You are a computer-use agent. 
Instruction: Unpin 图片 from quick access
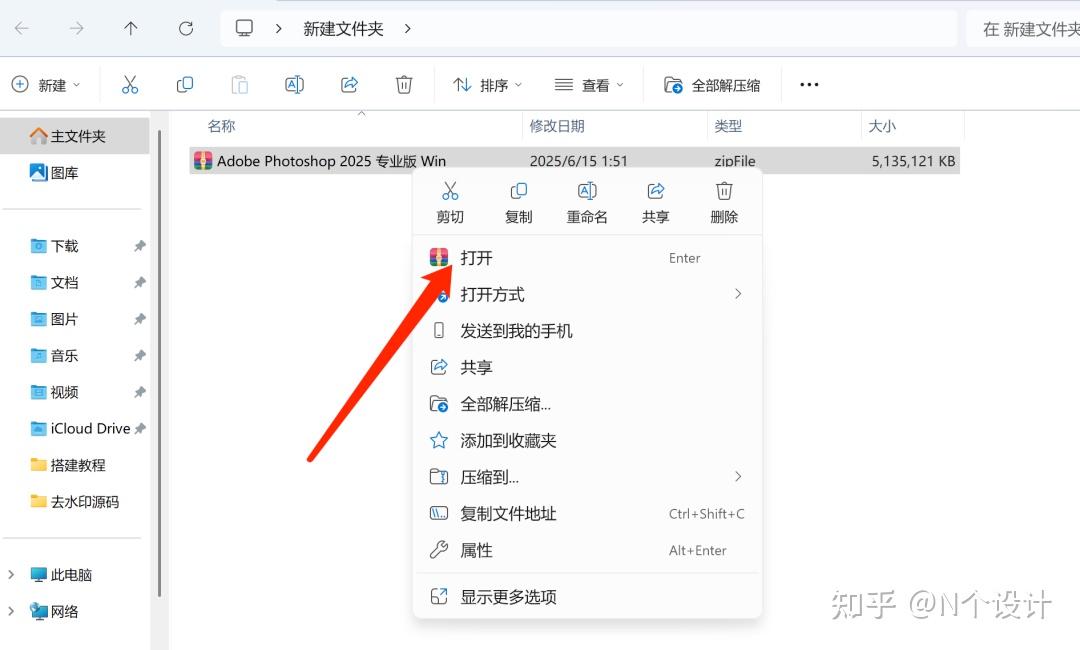(x=140, y=319)
